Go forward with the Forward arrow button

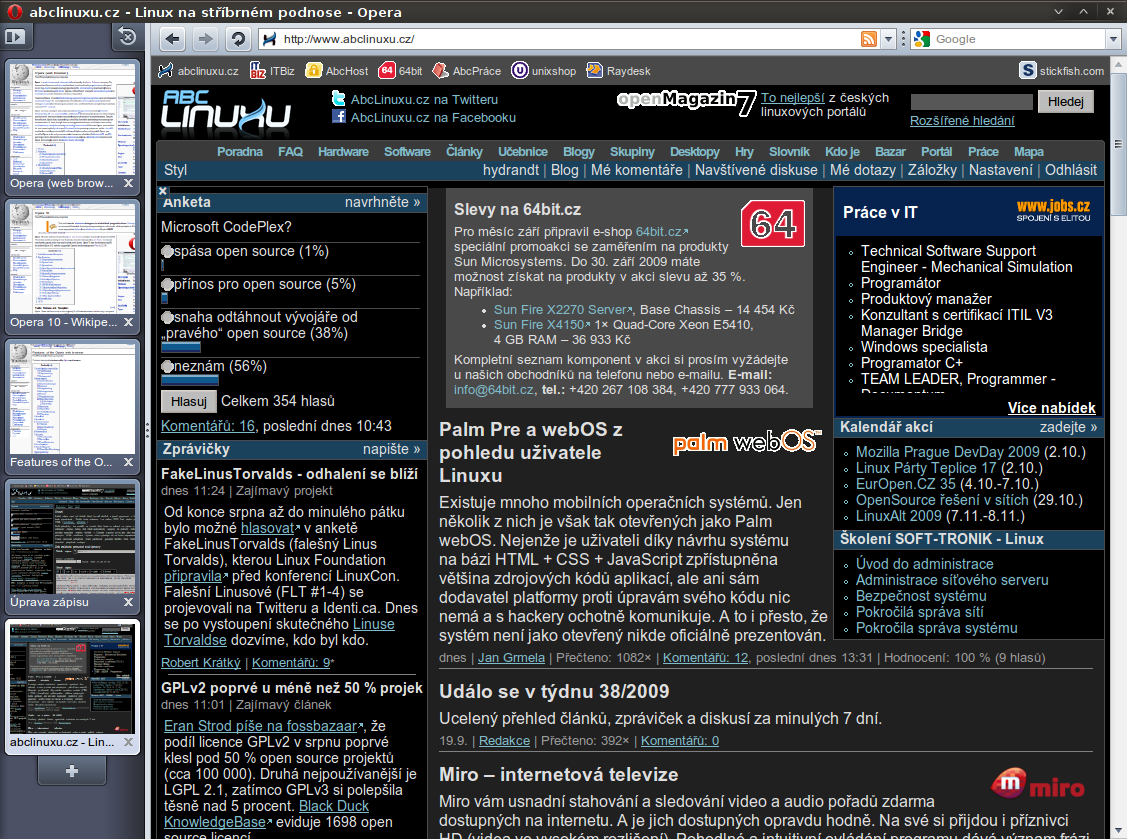point(206,39)
